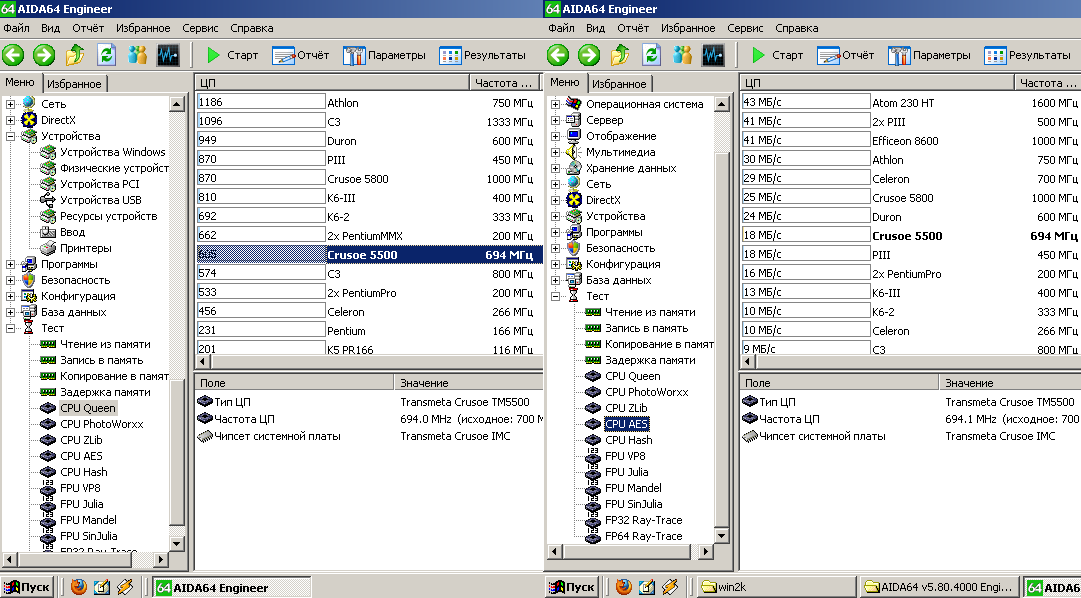Open Отчёт from left window toolbar
This screenshot has width=1081, height=598.
301,55
